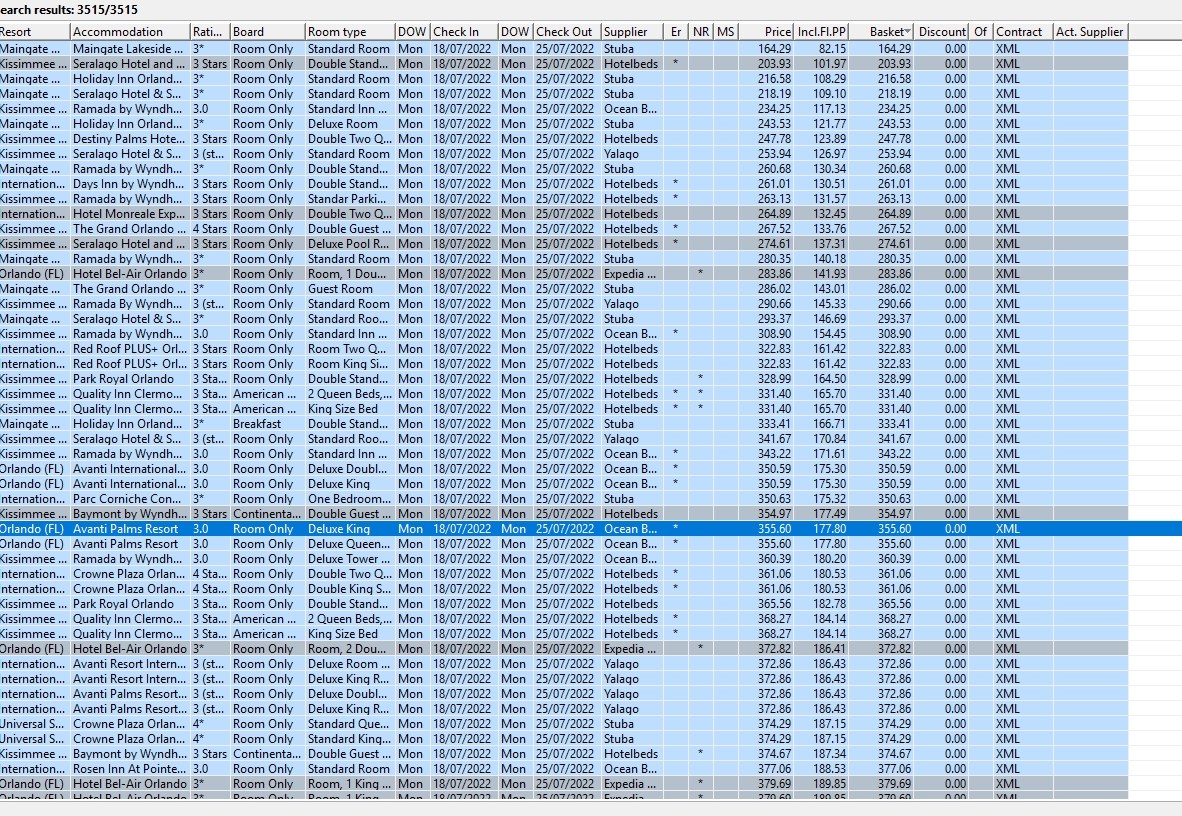The height and width of the screenshot is (816, 1182).
Task: Click the Deluxe Tower ... room type cell
Action: (349, 559)
